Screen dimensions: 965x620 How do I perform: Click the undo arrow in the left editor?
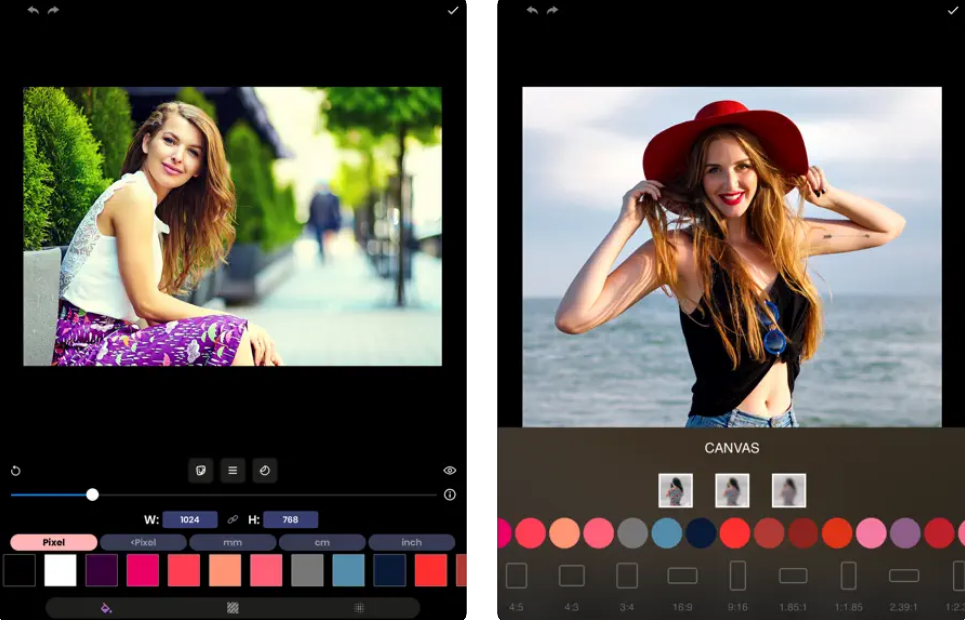pyautogui.click(x=33, y=10)
